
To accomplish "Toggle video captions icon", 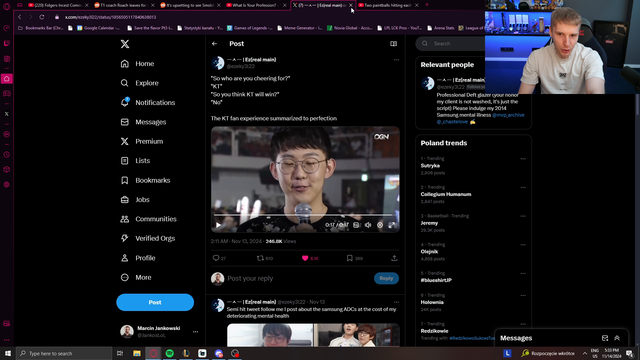I will pos(356,225).
